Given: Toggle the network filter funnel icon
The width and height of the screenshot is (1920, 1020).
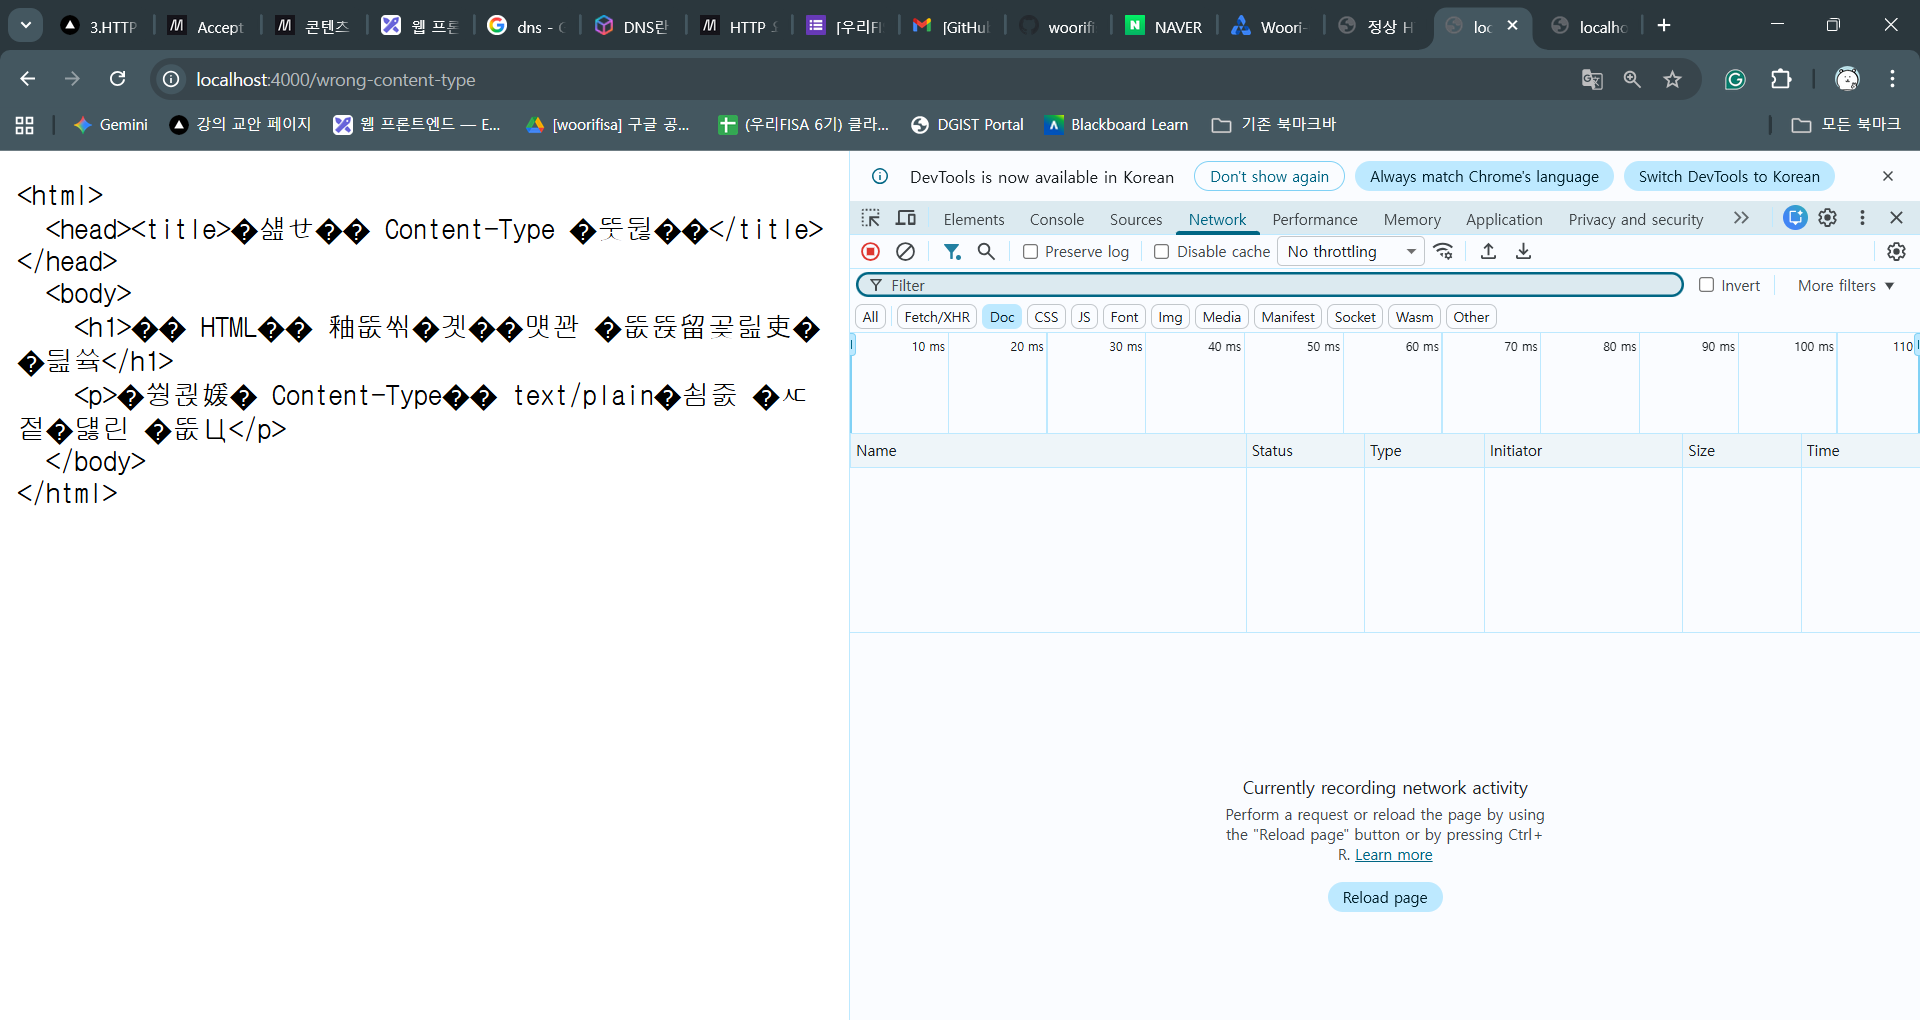Looking at the screenshot, I should click(x=952, y=252).
